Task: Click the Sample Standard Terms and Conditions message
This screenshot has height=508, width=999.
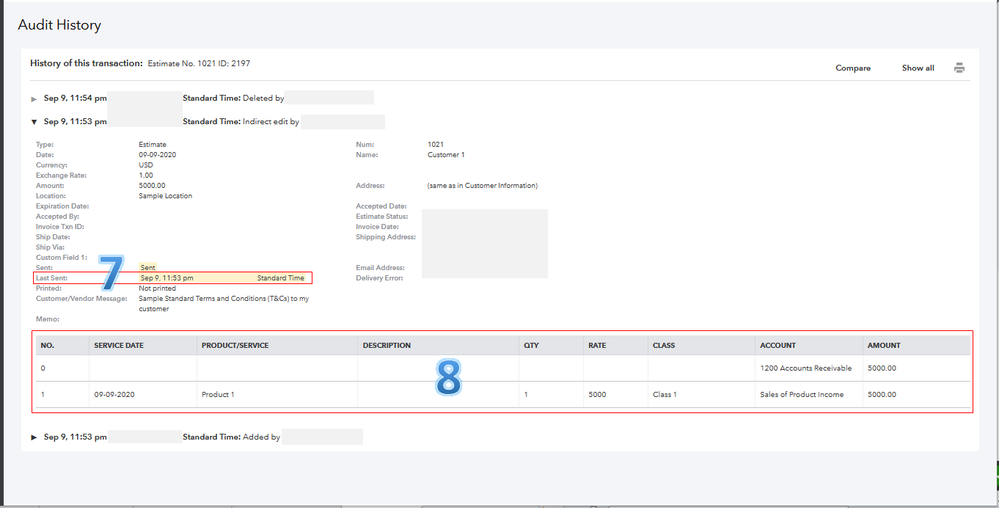Action: [224, 304]
